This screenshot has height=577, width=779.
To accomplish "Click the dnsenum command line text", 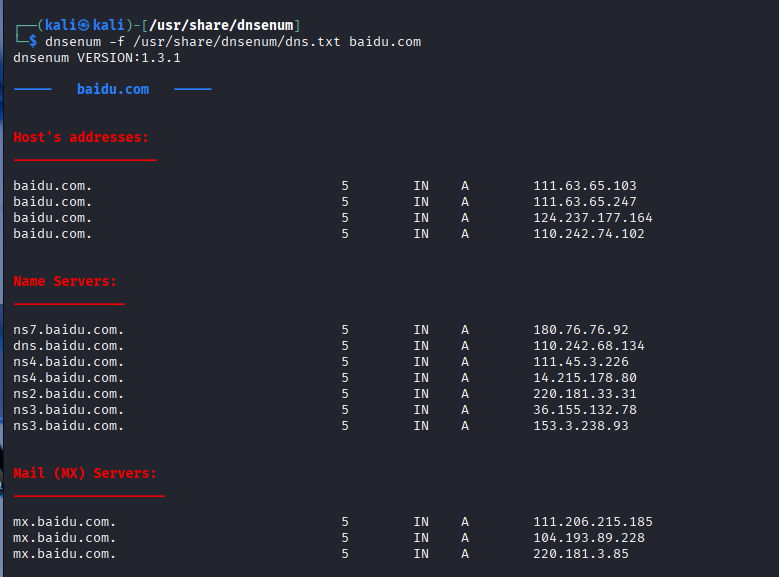I will pyautogui.click(x=233, y=42).
